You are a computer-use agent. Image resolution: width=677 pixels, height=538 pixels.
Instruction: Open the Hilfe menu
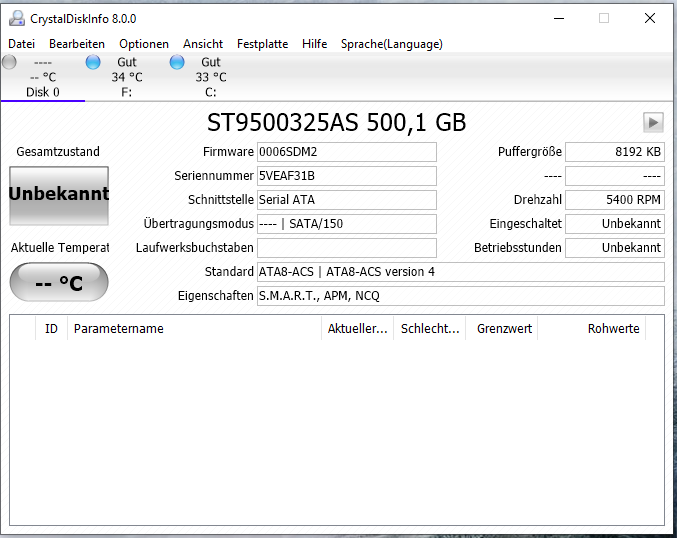click(x=314, y=44)
